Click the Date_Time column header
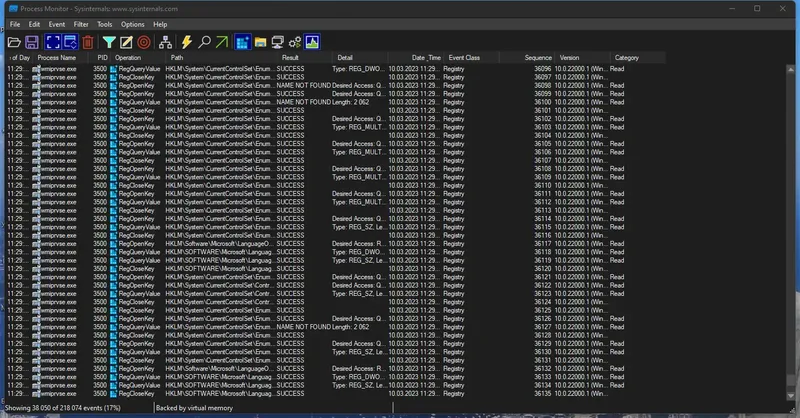 coord(415,58)
